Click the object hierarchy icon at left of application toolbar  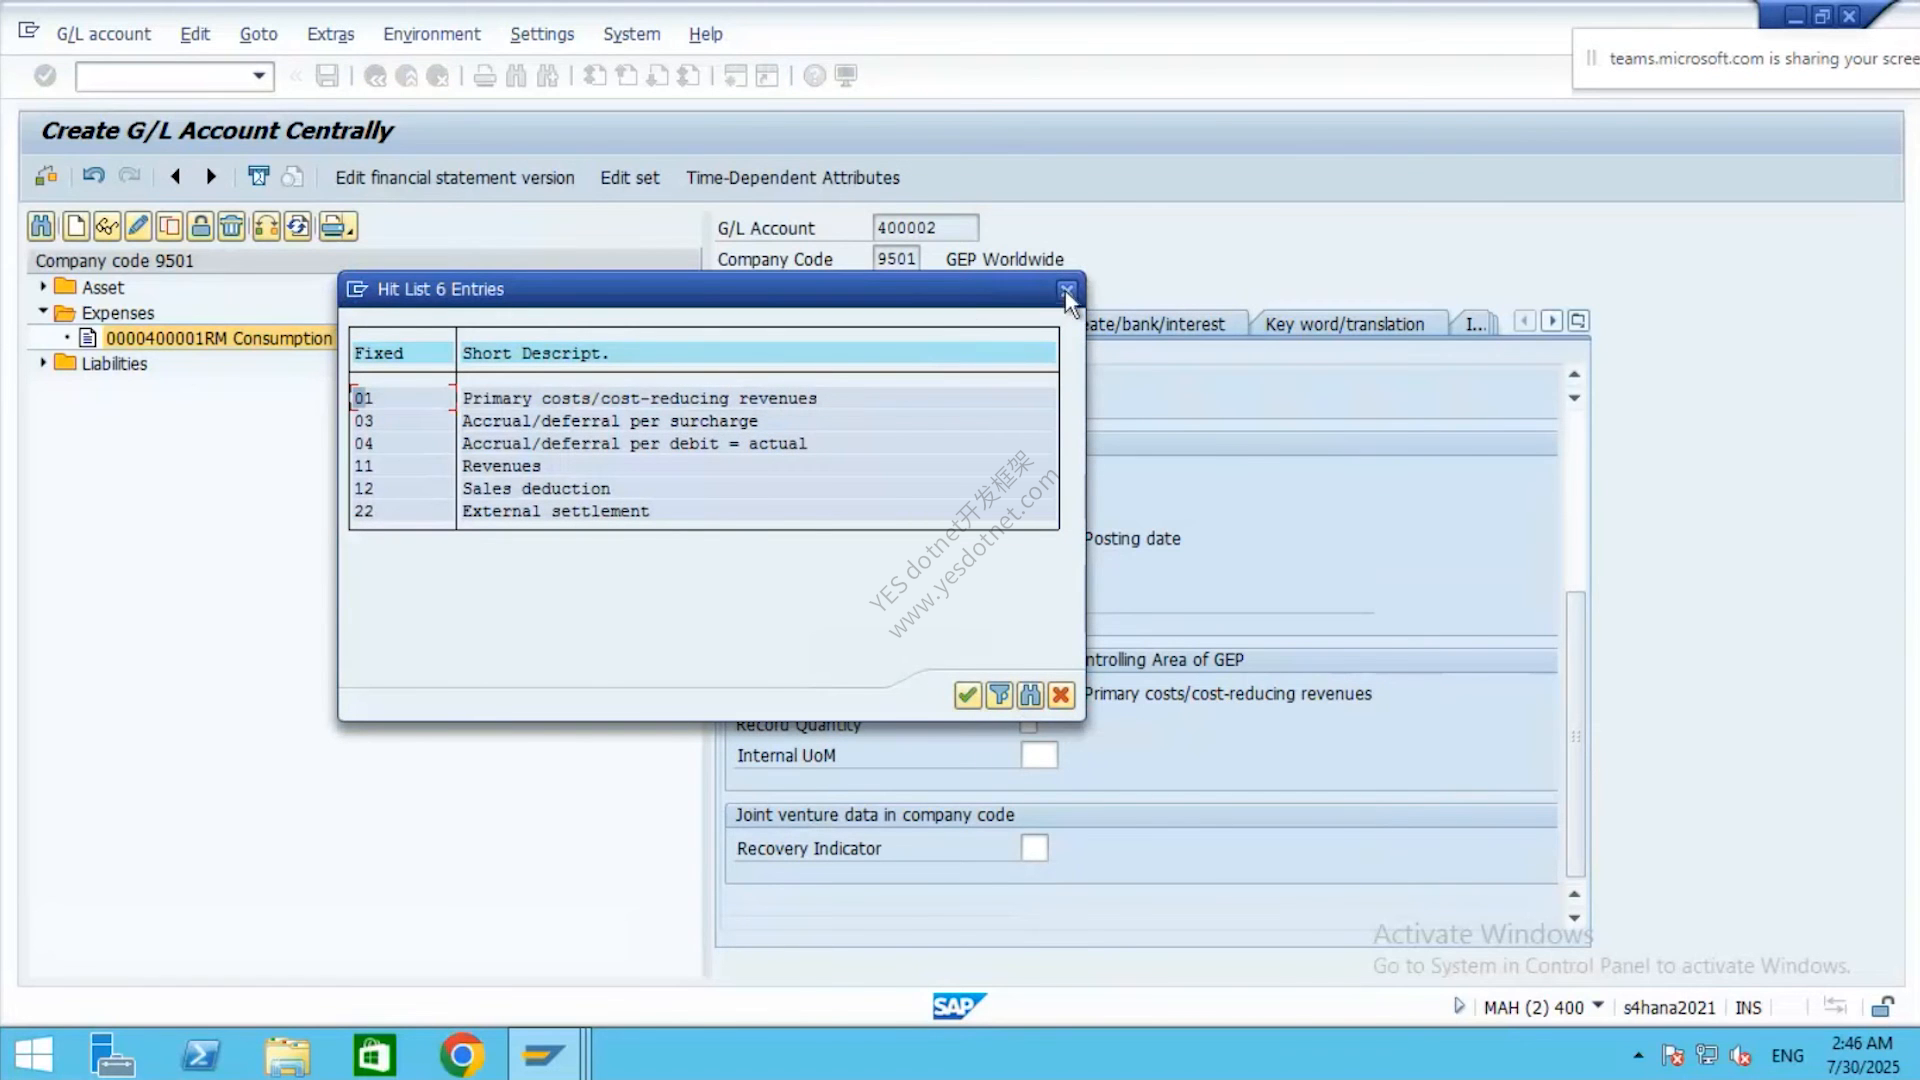[x=46, y=176]
